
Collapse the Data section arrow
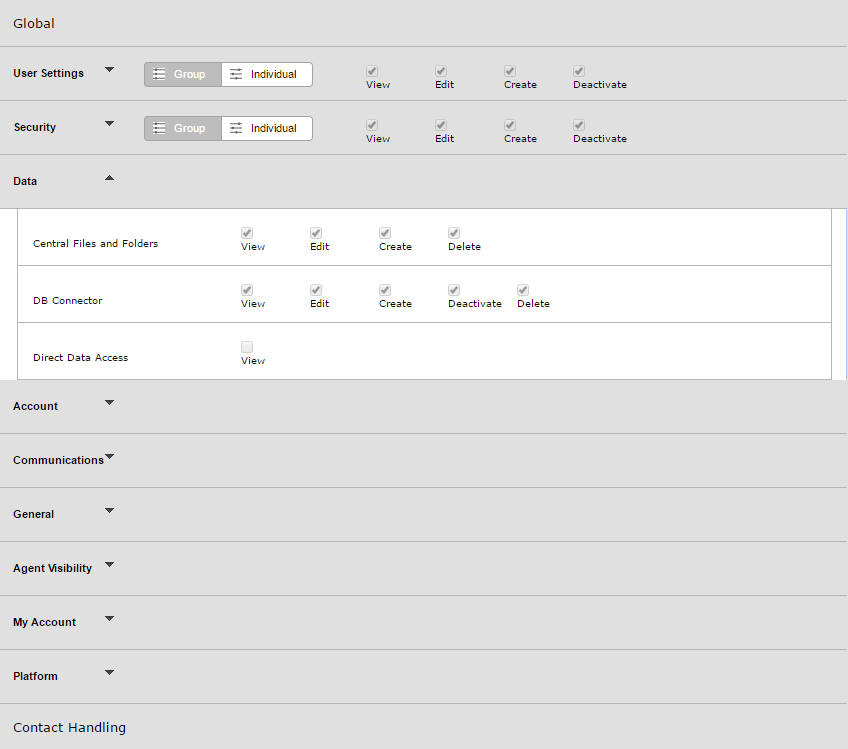point(109,178)
